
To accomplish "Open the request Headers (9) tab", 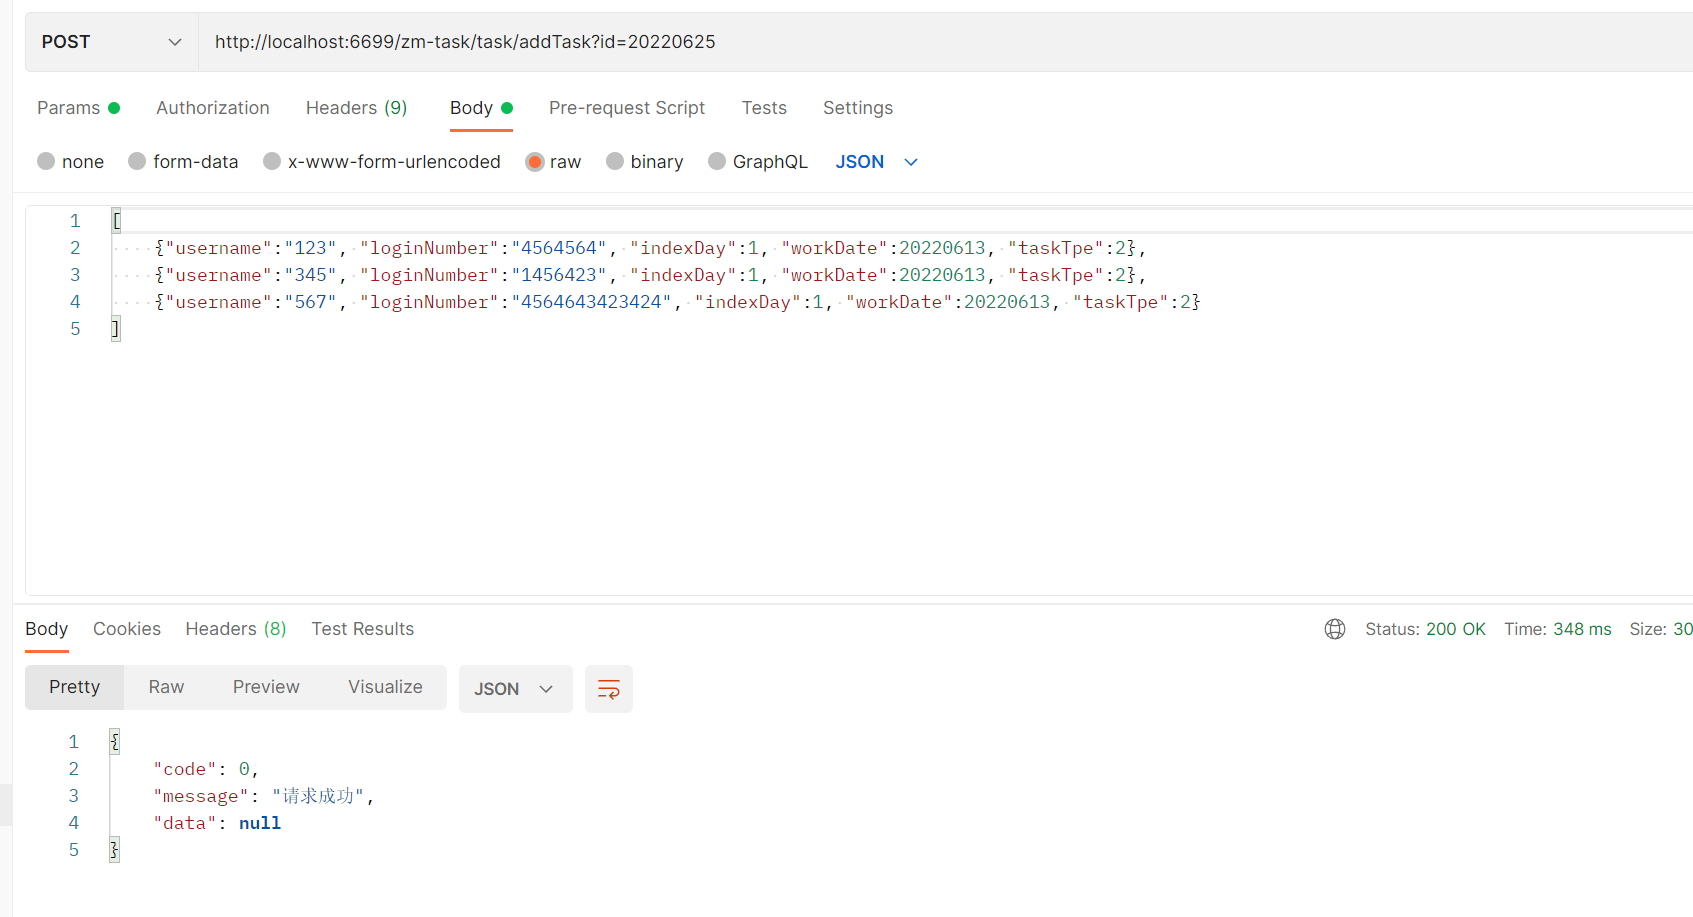I will point(356,108).
